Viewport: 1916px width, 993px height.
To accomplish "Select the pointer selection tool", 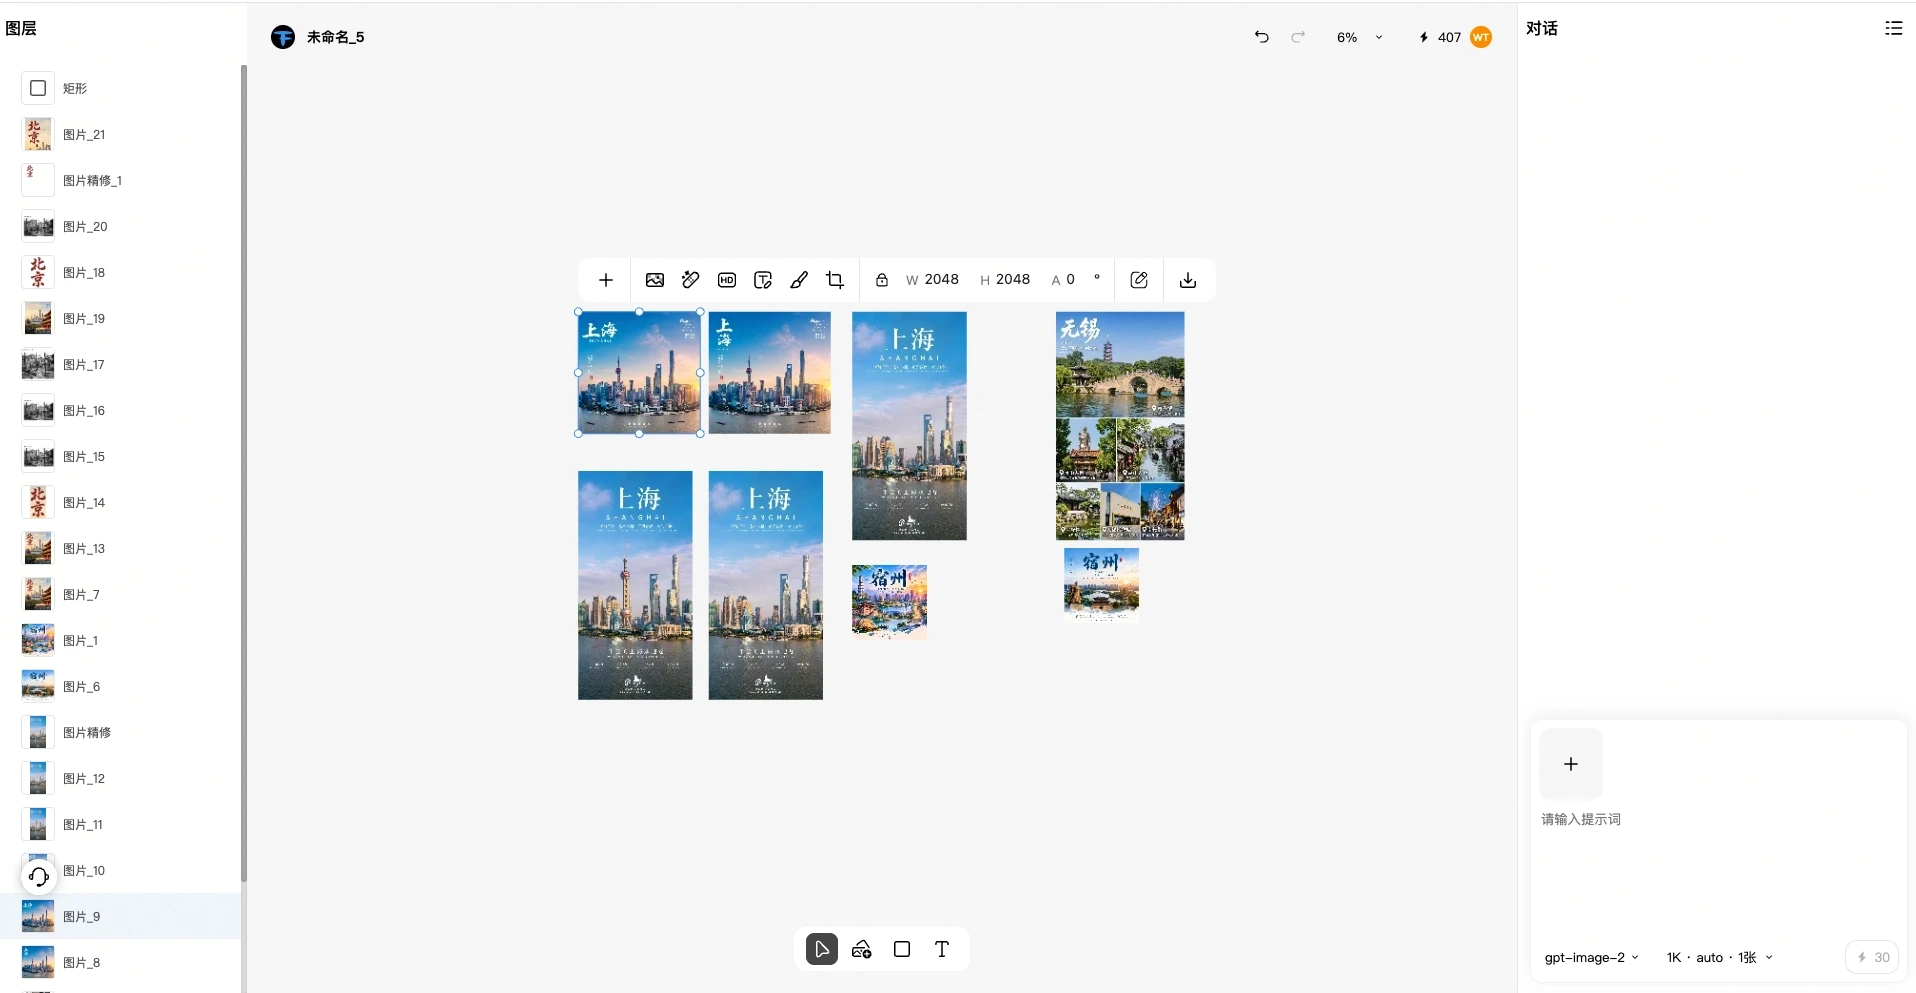I will [x=822, y=949].
